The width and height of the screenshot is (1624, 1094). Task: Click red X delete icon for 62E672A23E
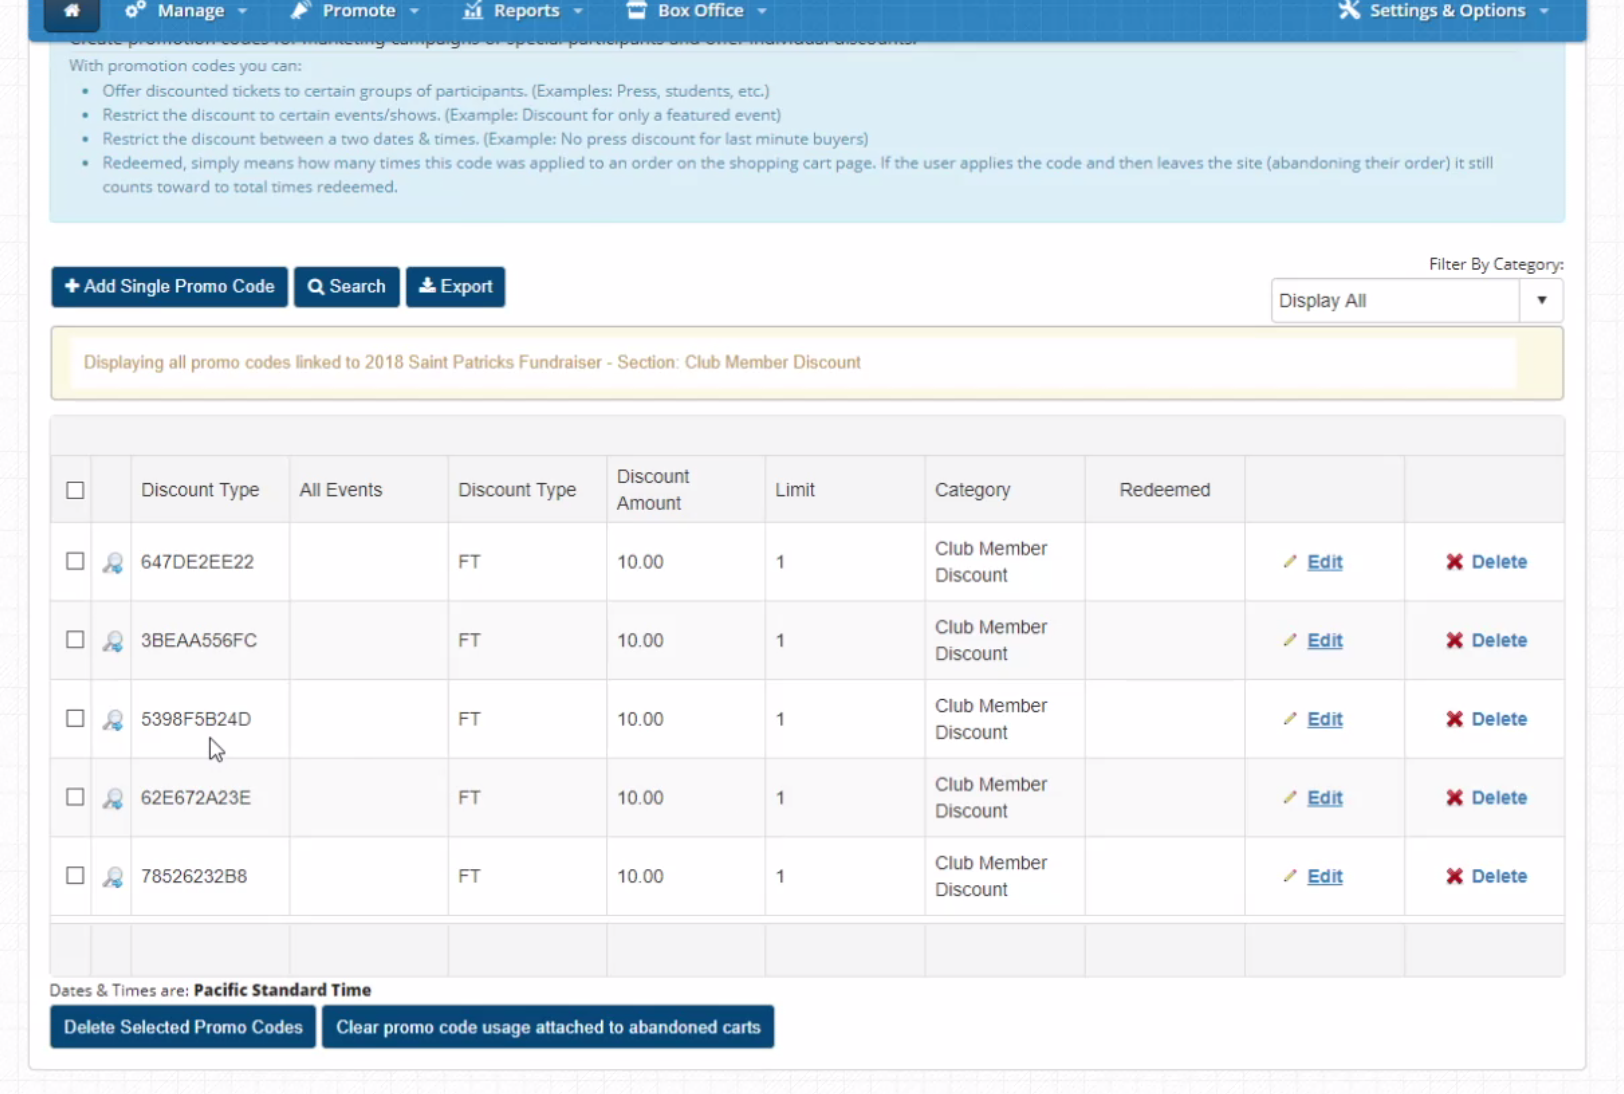pos(1454,798)
